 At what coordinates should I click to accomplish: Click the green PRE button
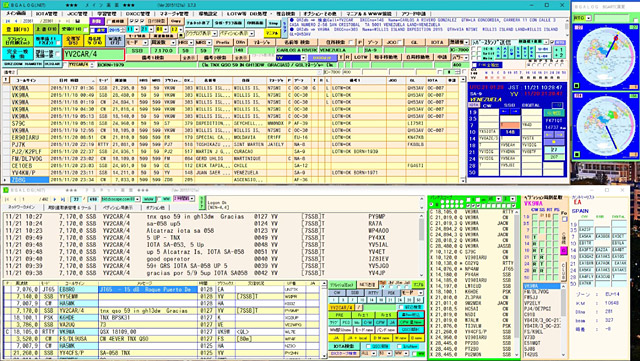pos(339,315)
